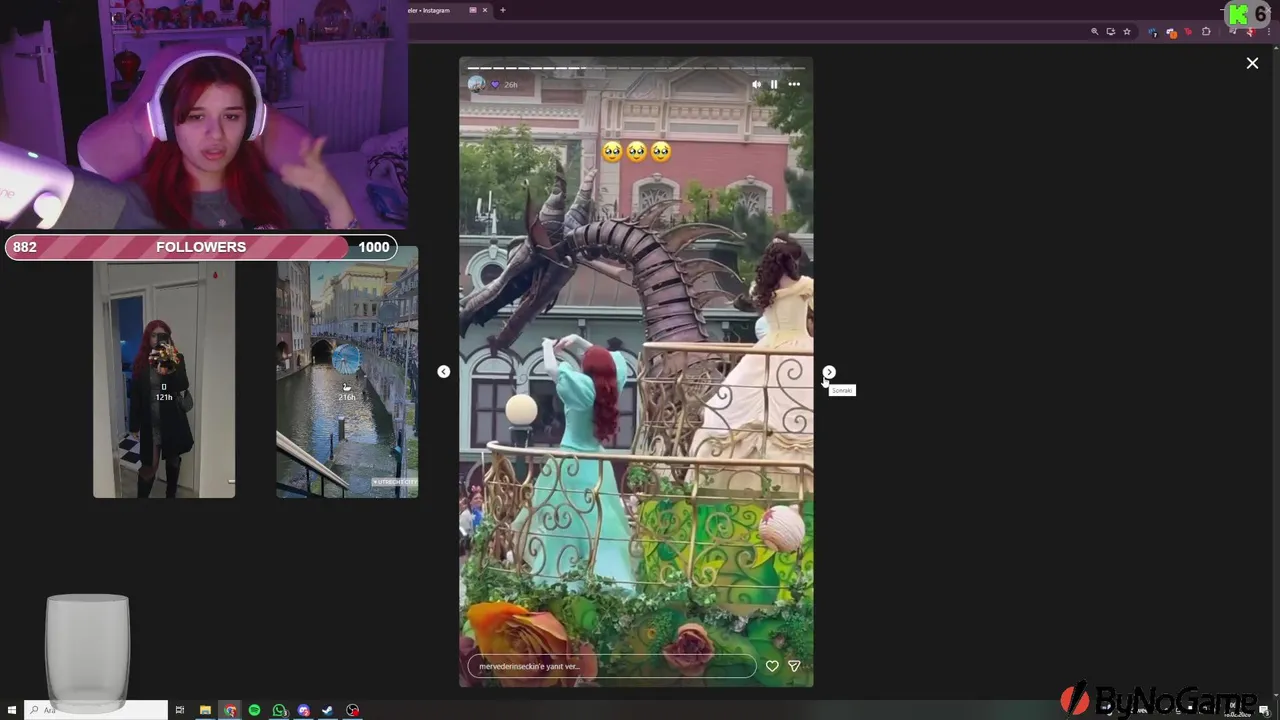1280x720 pixels.
Task: Close the story viewer with X
Action: click(1252, 63)
